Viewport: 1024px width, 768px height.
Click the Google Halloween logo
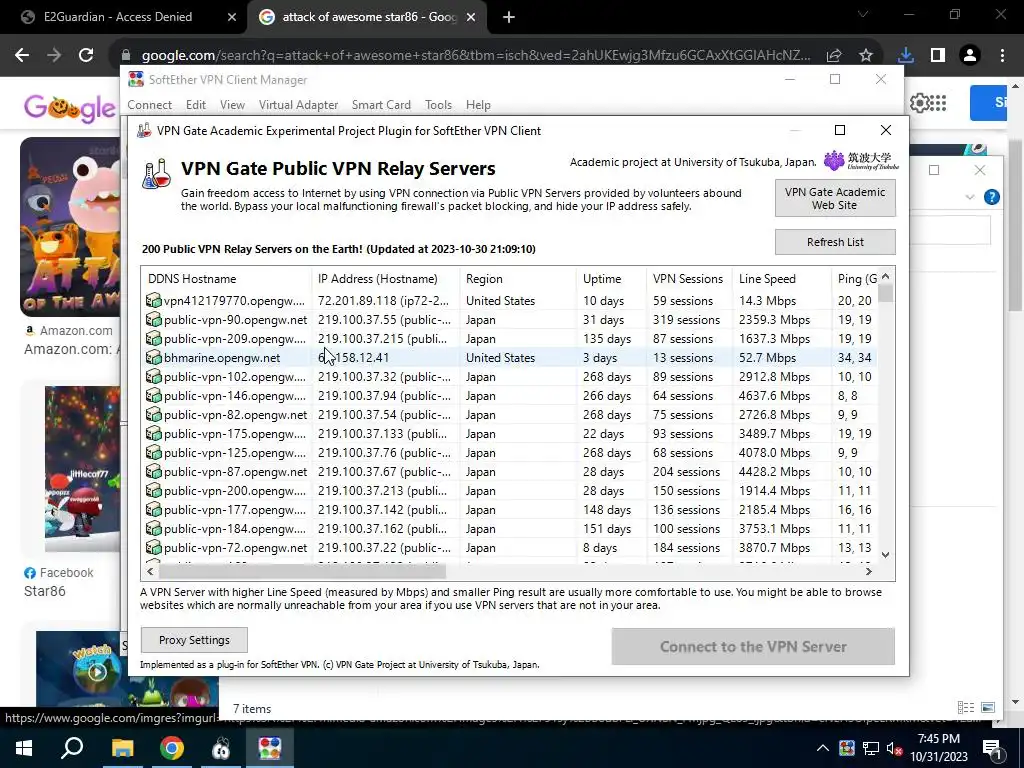[x=70, y=106]
